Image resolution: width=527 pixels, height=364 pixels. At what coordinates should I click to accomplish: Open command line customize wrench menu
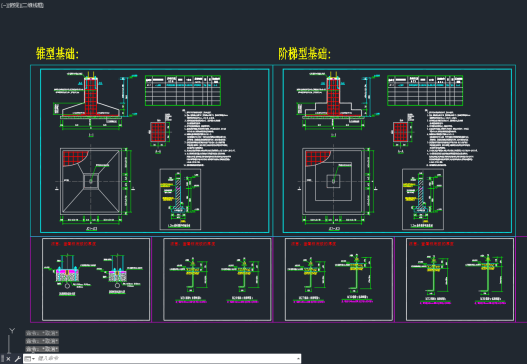click(x=17, y=359)
